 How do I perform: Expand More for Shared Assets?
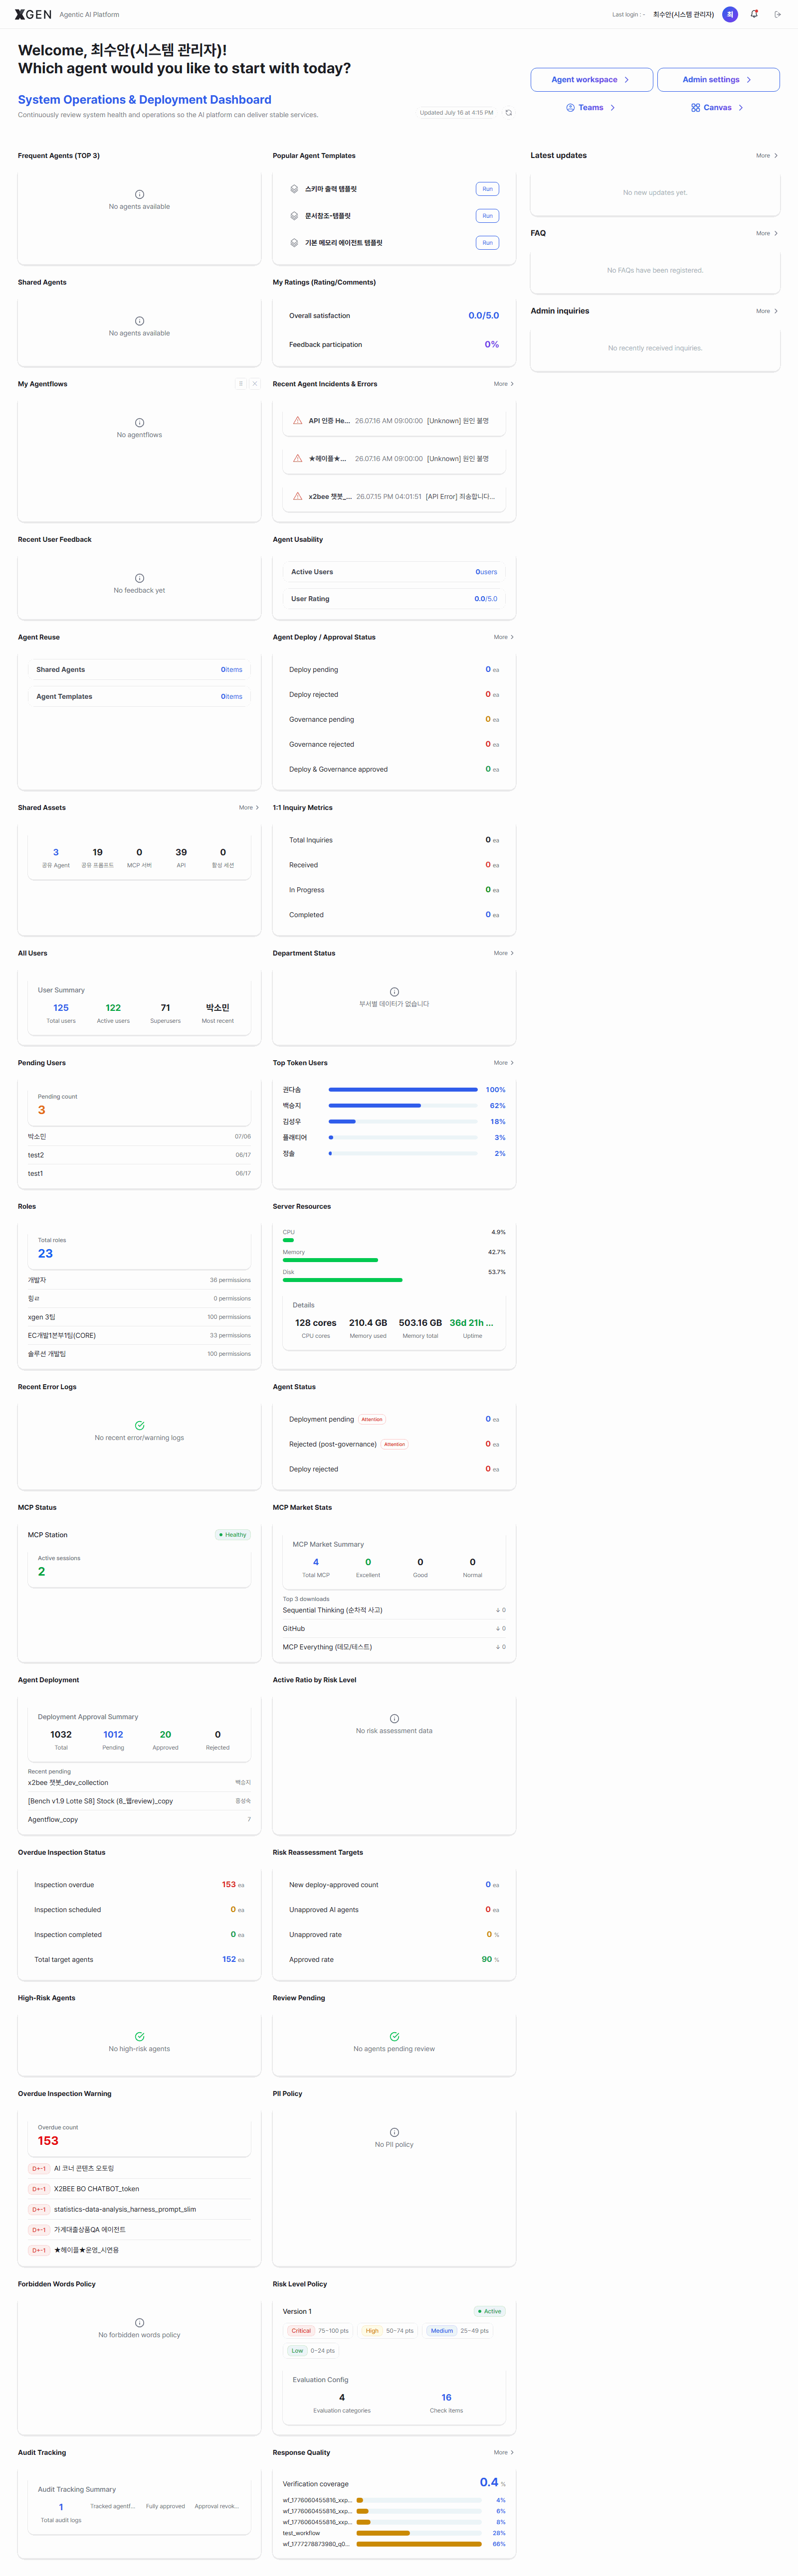(249, 807)
